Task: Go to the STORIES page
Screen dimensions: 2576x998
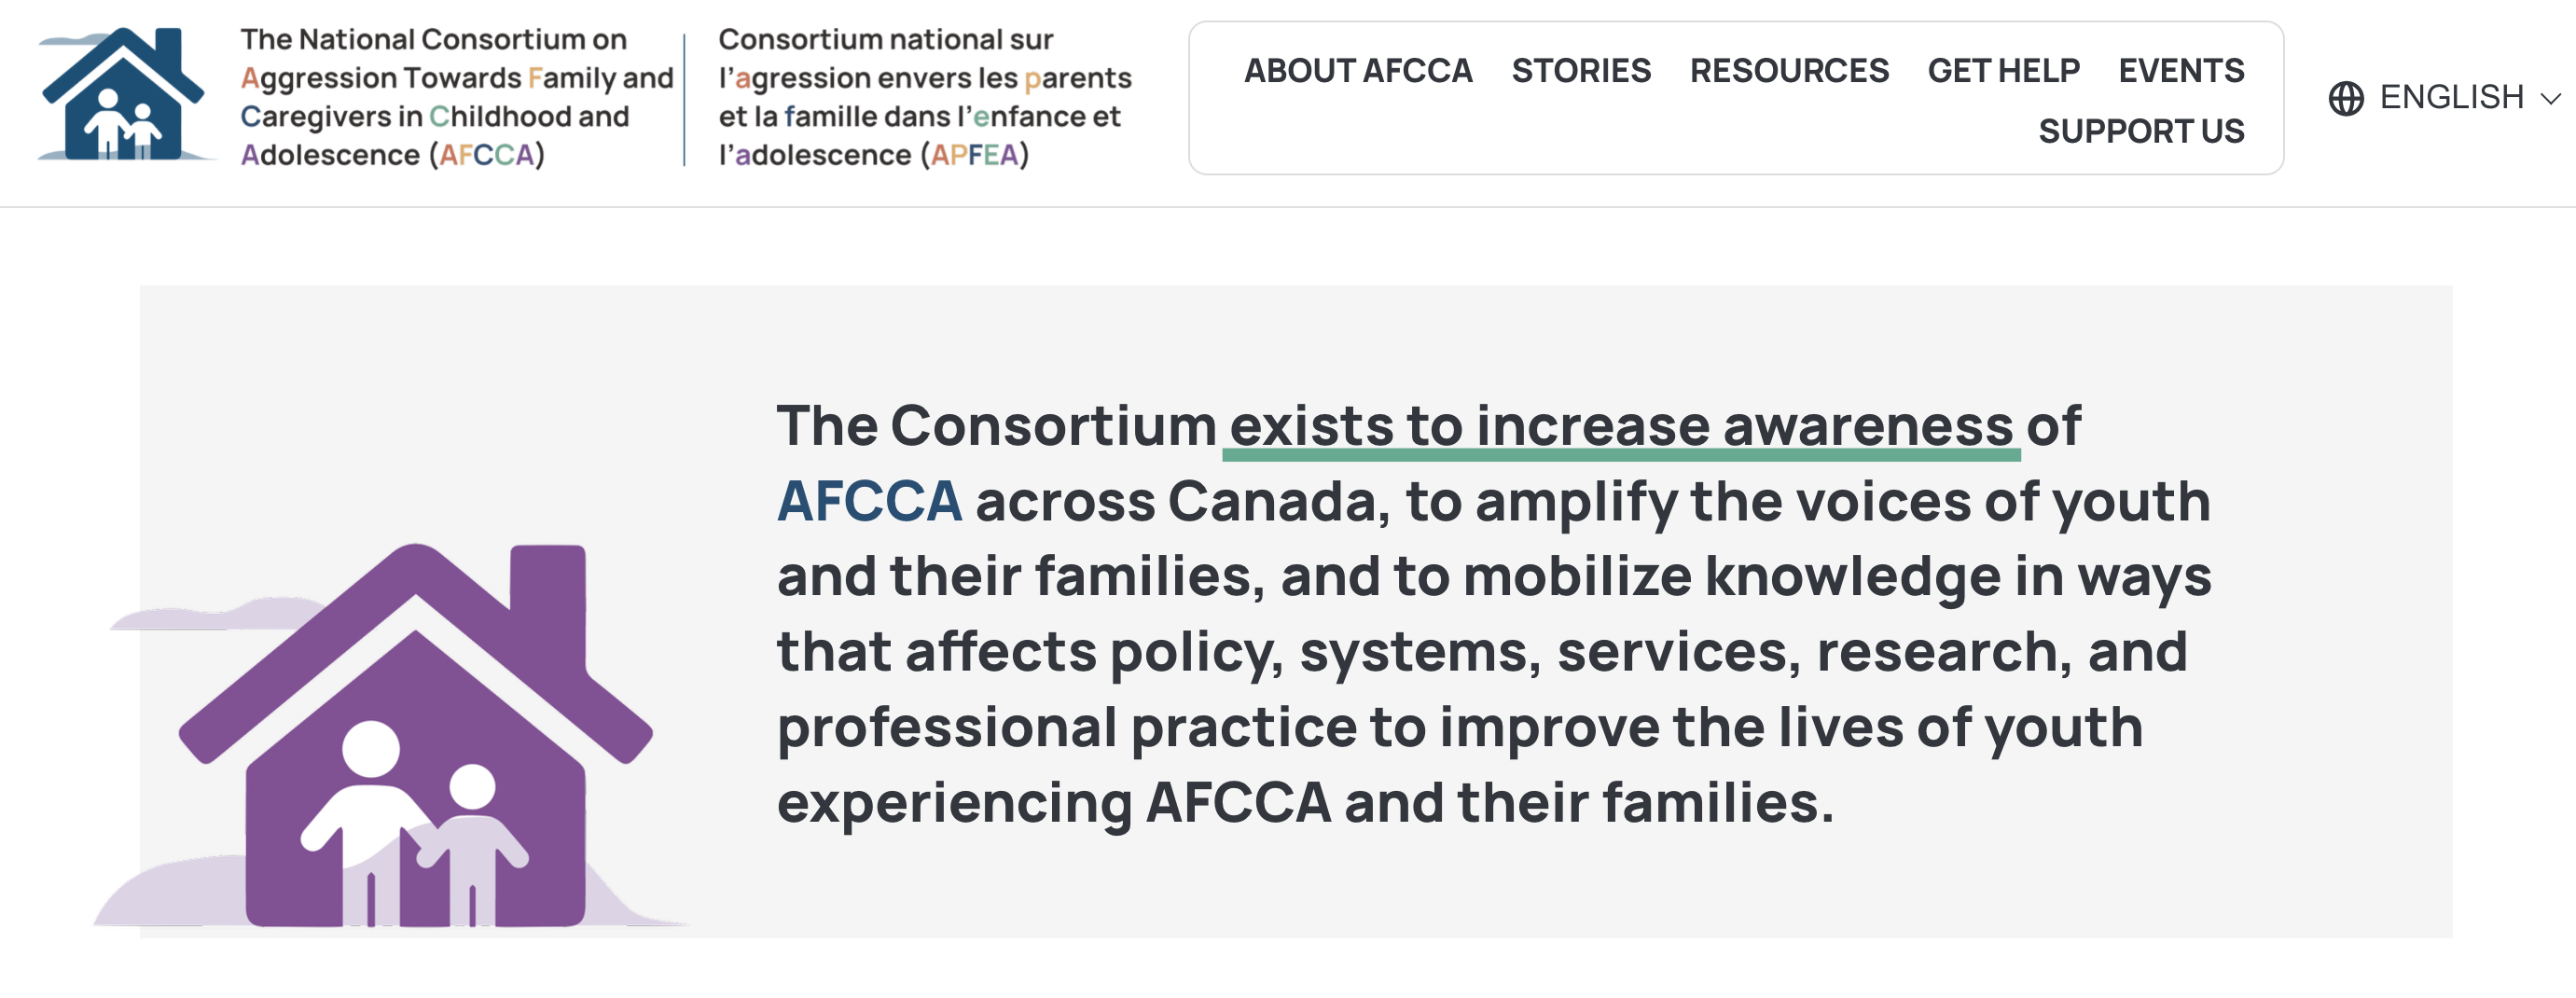Action: [x=1581, y=71]
